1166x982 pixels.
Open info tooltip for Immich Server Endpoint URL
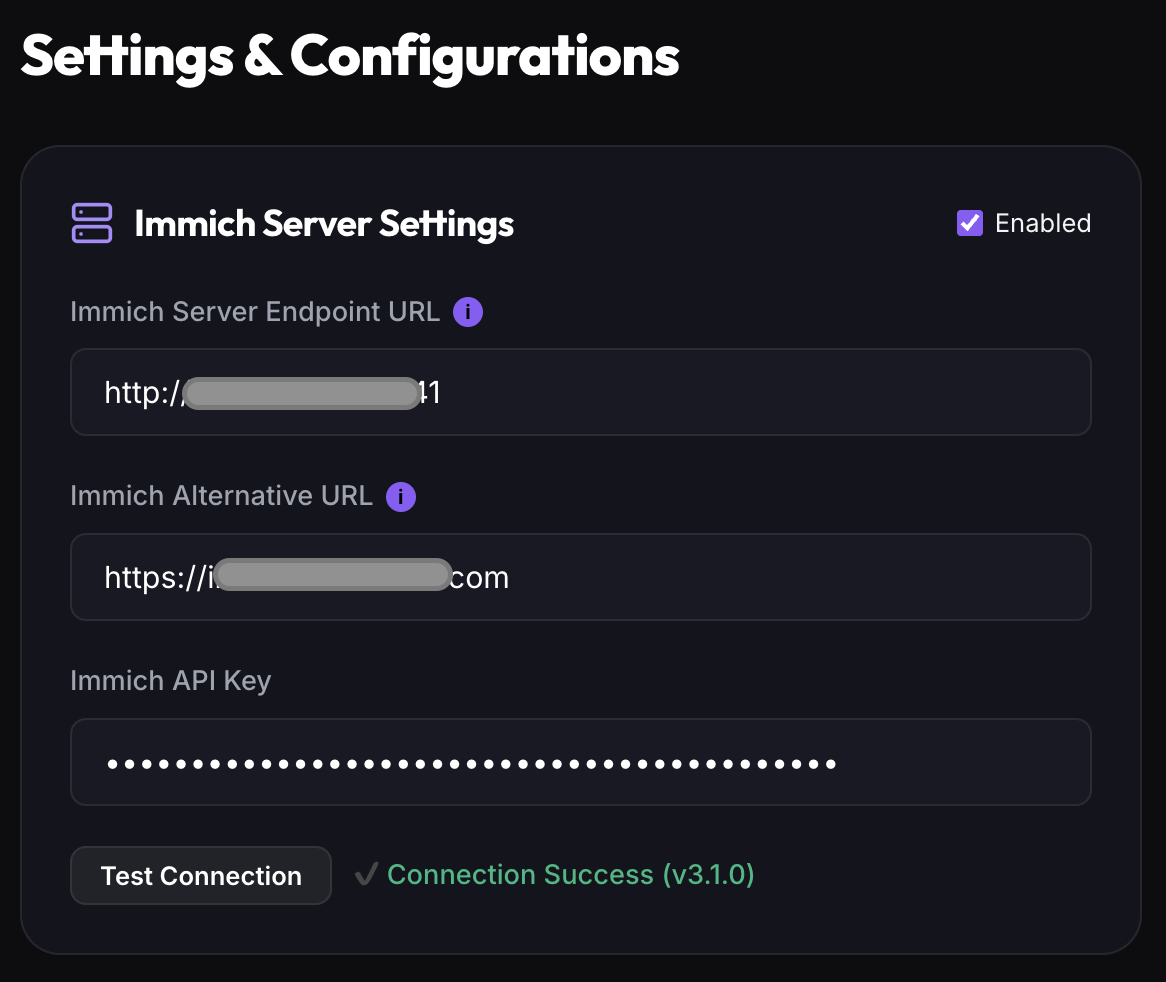click(468, 312)
